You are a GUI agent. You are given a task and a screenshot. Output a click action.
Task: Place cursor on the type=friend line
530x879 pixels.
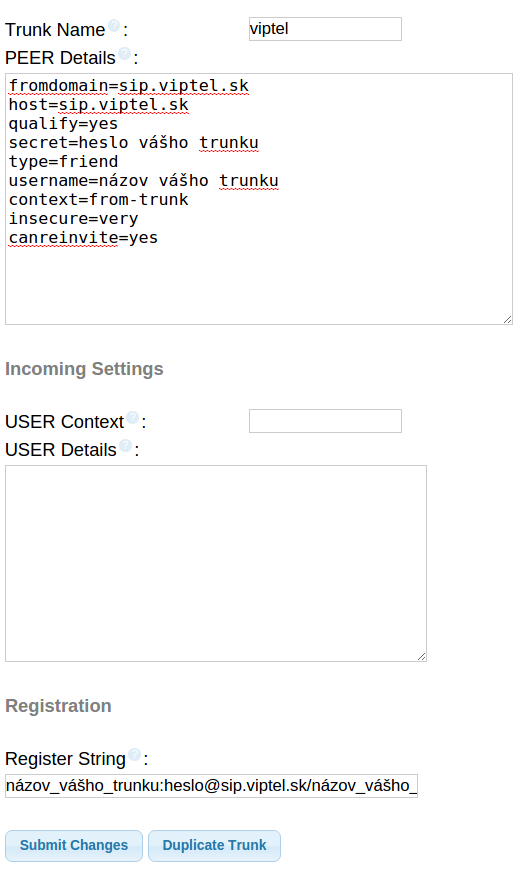(63, 162)
